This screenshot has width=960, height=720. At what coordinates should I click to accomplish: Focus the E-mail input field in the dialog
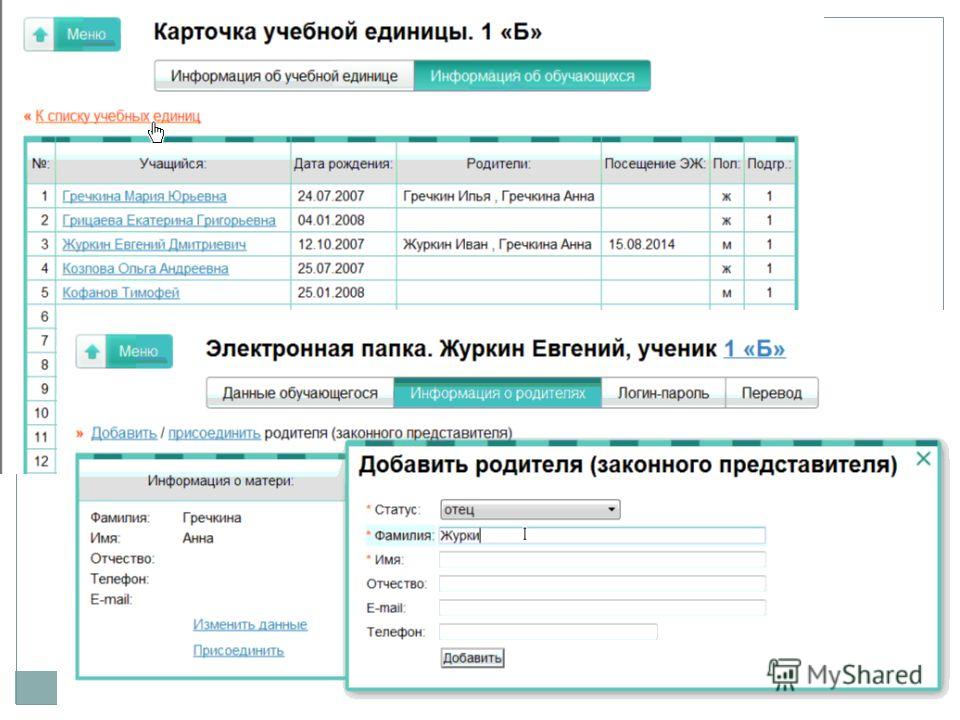point(602,608)
